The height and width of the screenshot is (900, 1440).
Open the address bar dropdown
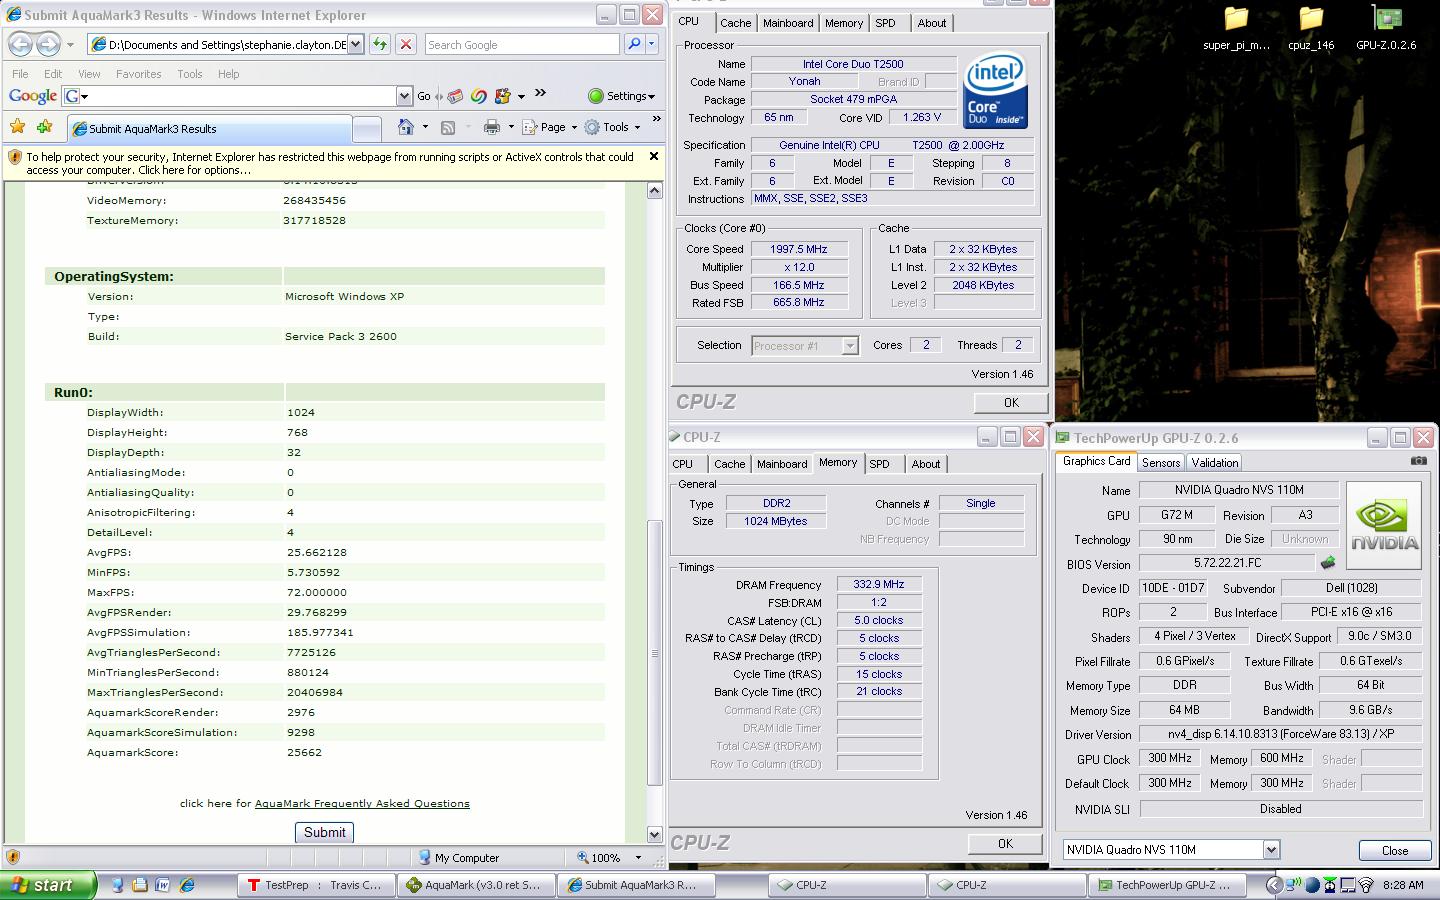pos(355,44)
